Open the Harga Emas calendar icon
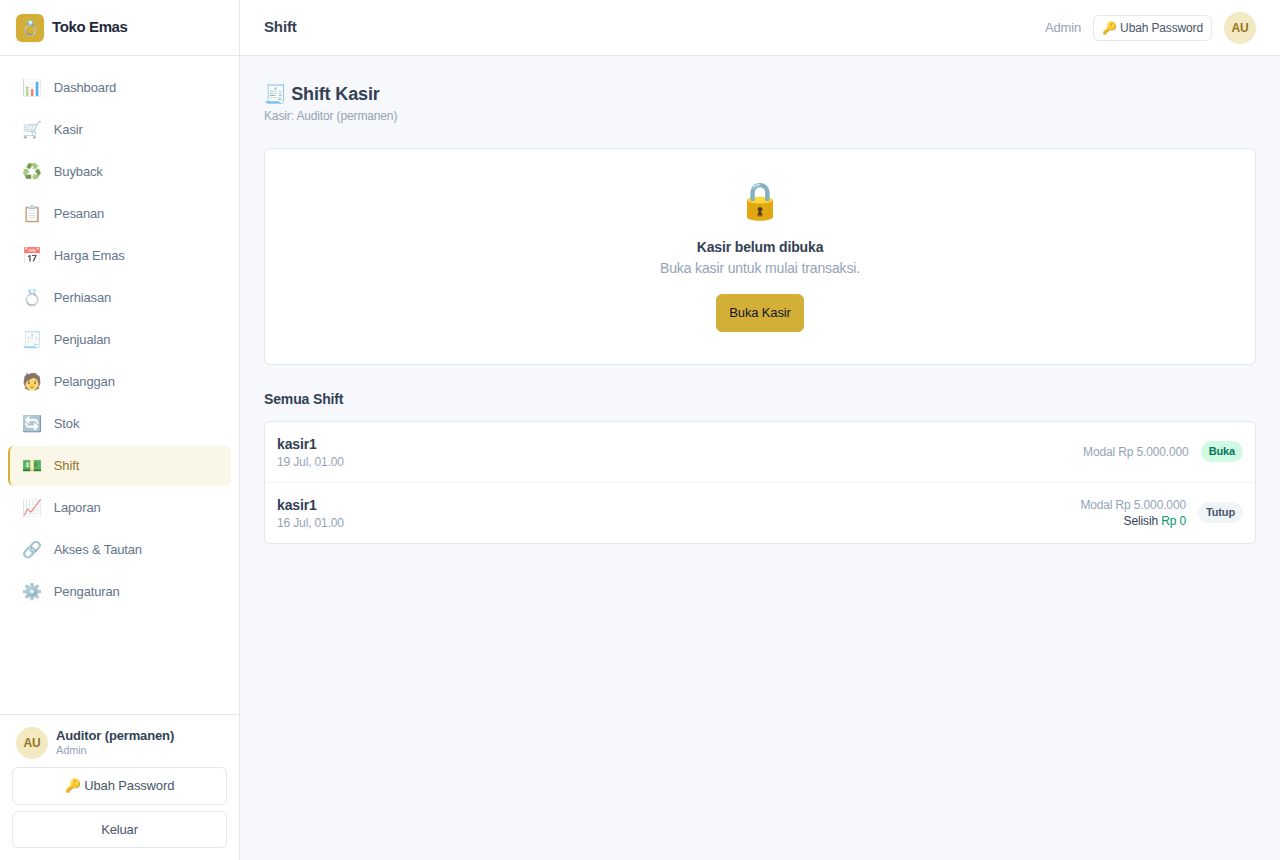 tap(32, 256)
